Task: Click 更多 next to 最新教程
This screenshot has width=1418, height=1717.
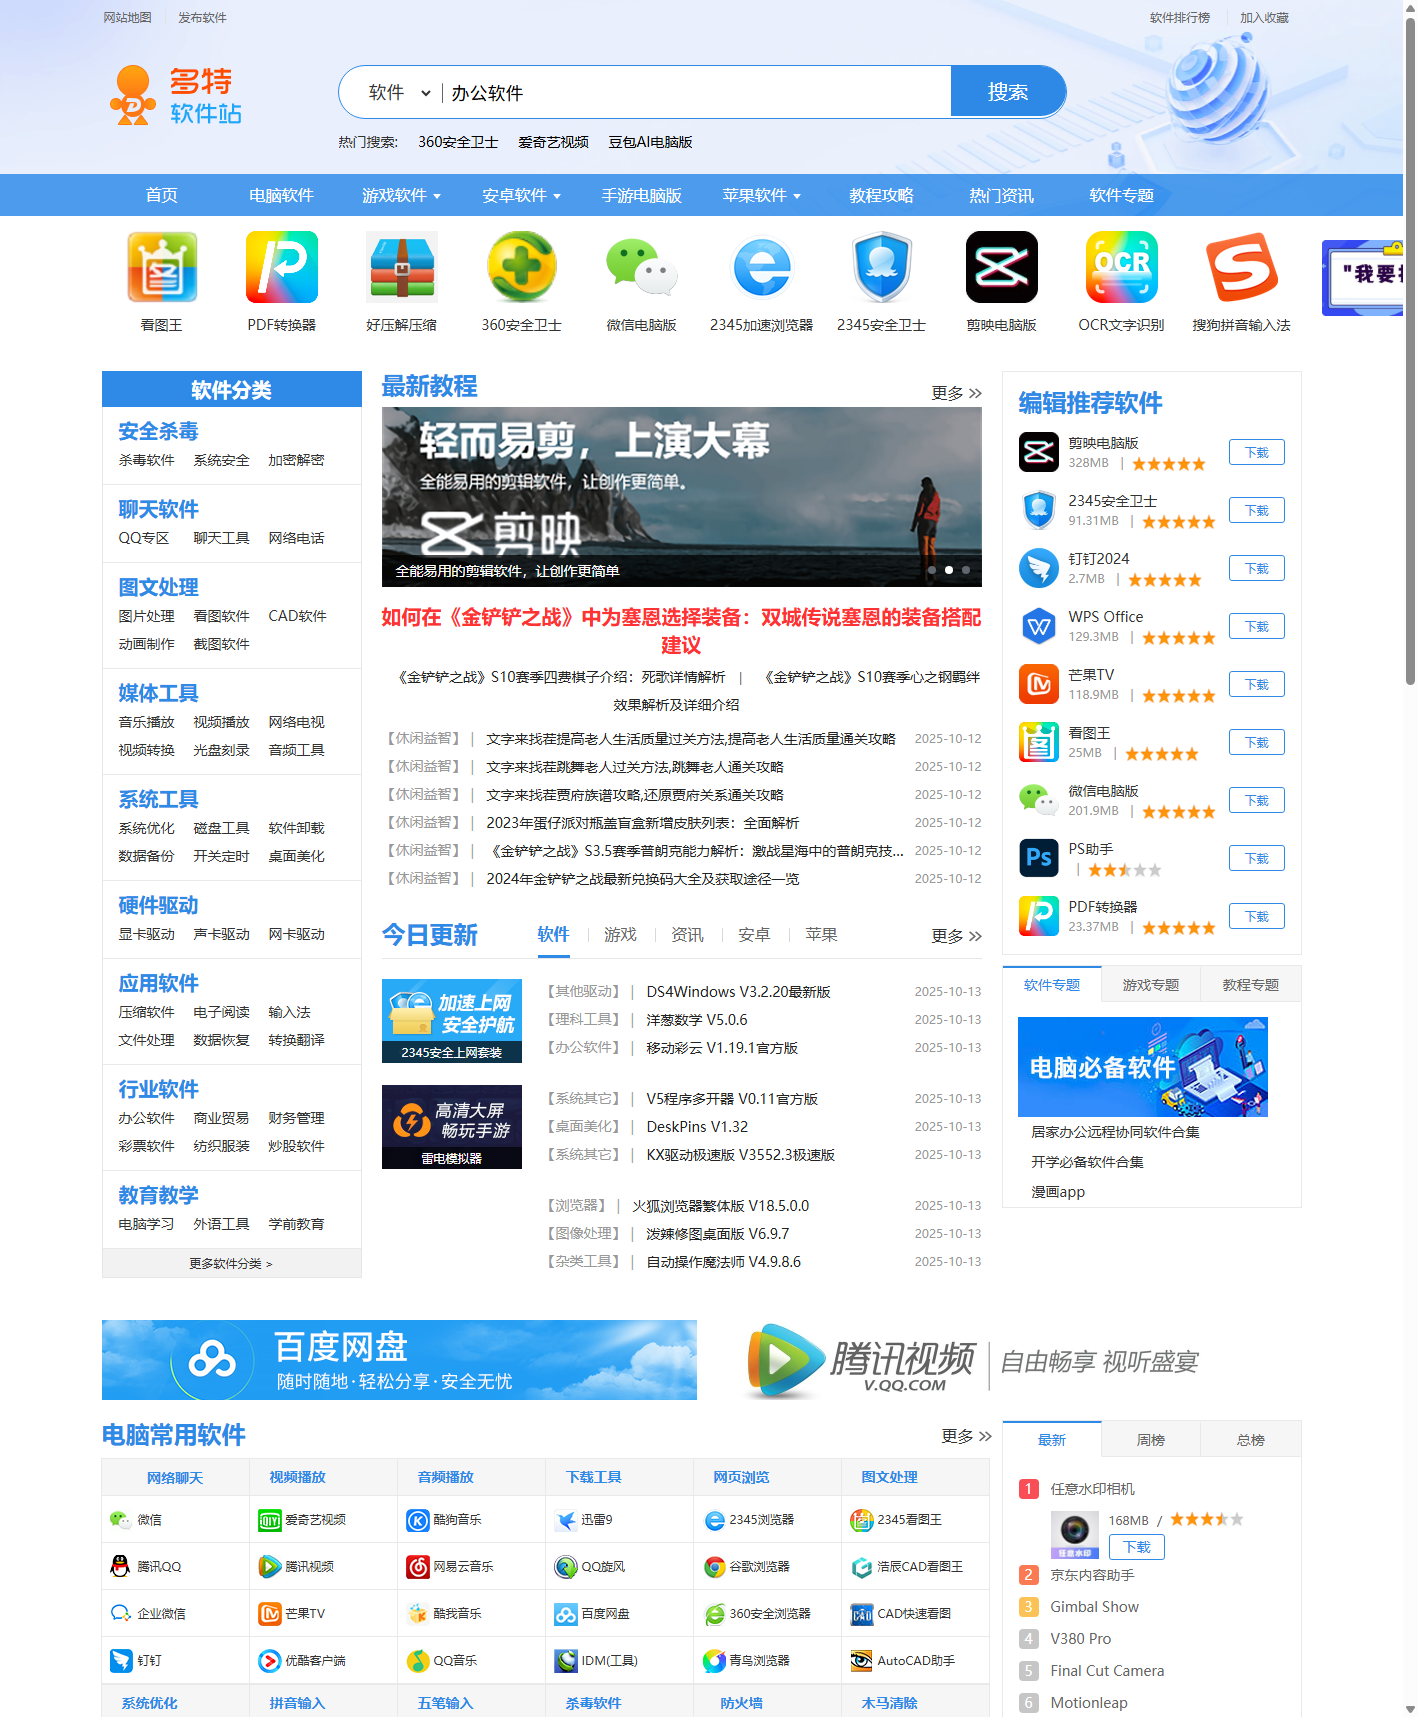Action: [x=956, y=393]
